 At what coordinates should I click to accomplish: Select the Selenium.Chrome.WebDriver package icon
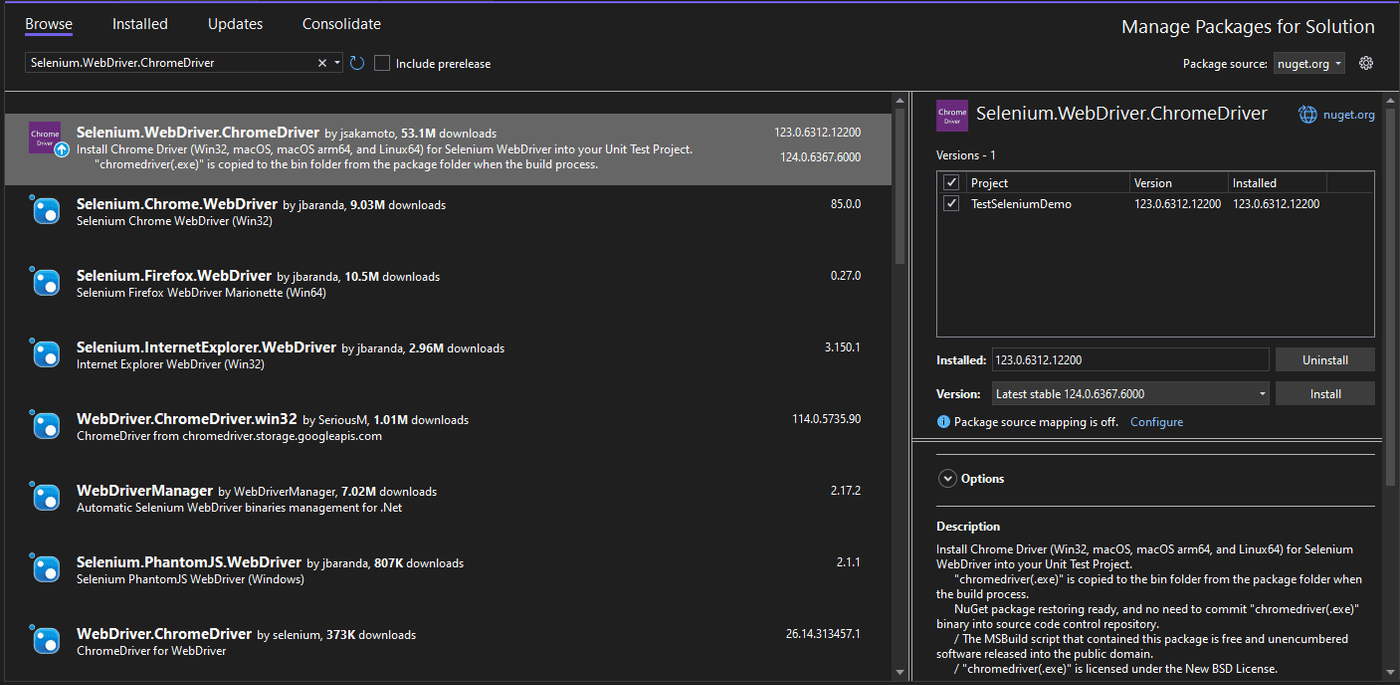[x=45, y=210]
